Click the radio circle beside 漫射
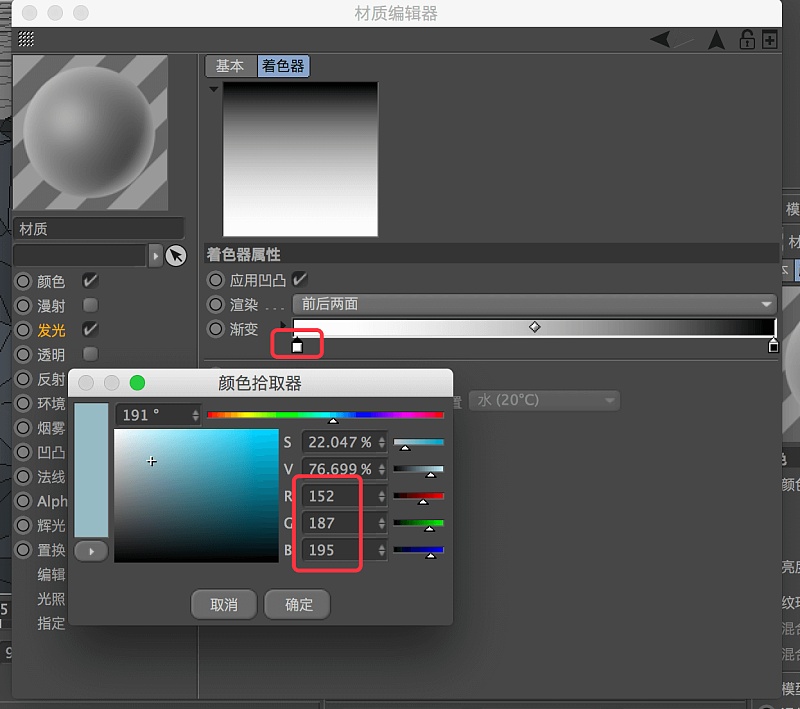 coord(23,306)
